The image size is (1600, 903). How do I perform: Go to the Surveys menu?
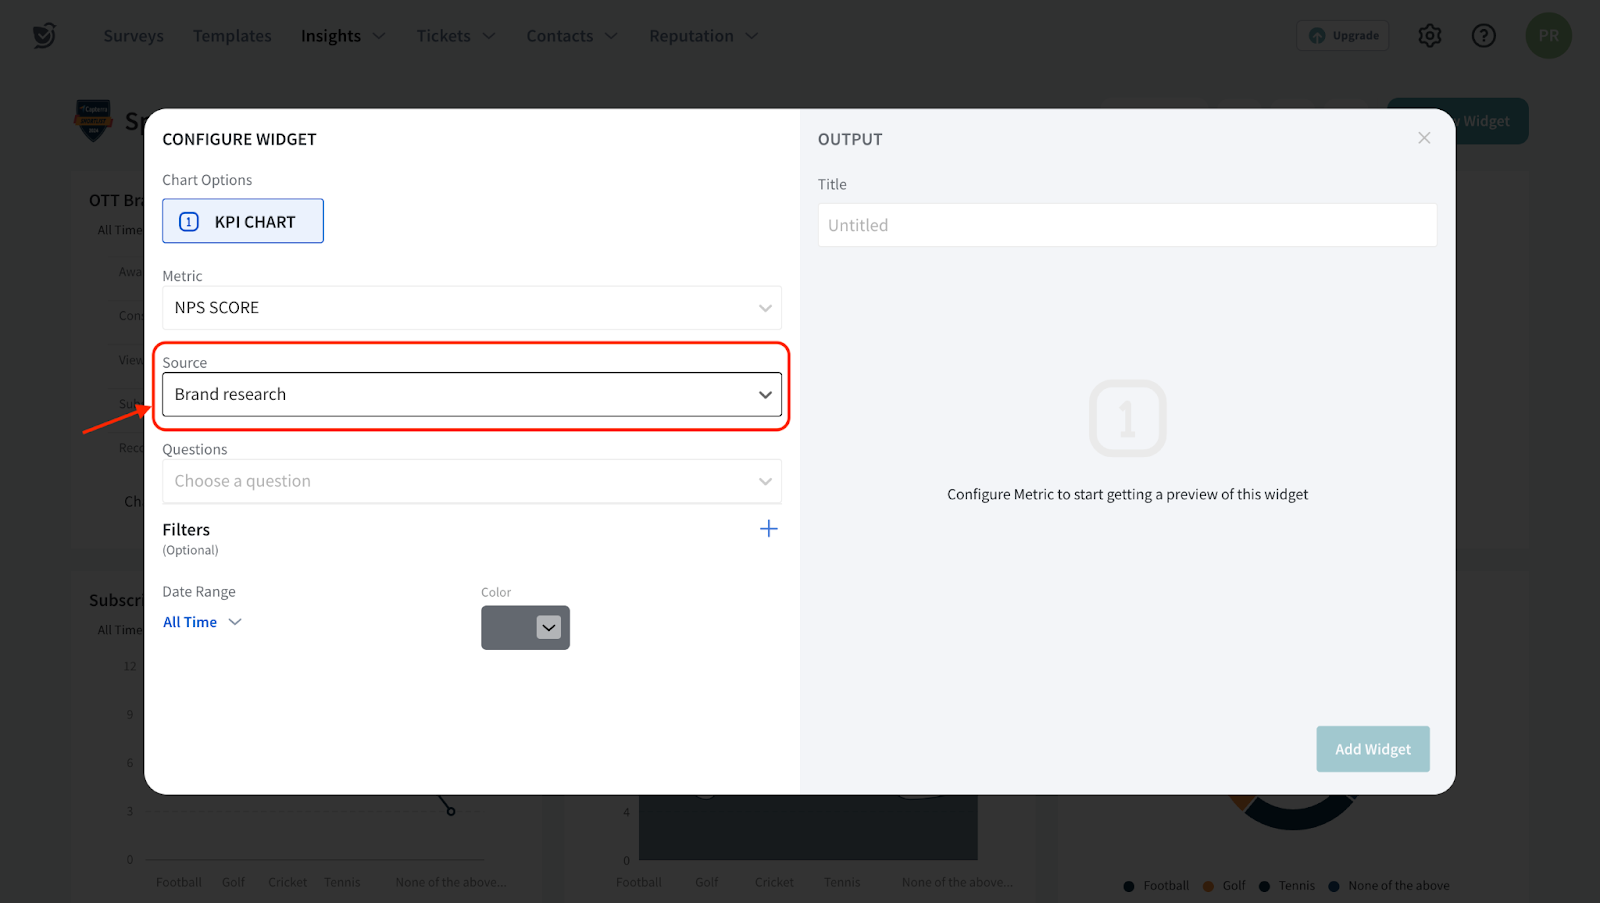pyautogui.click(x=133, y=36)
